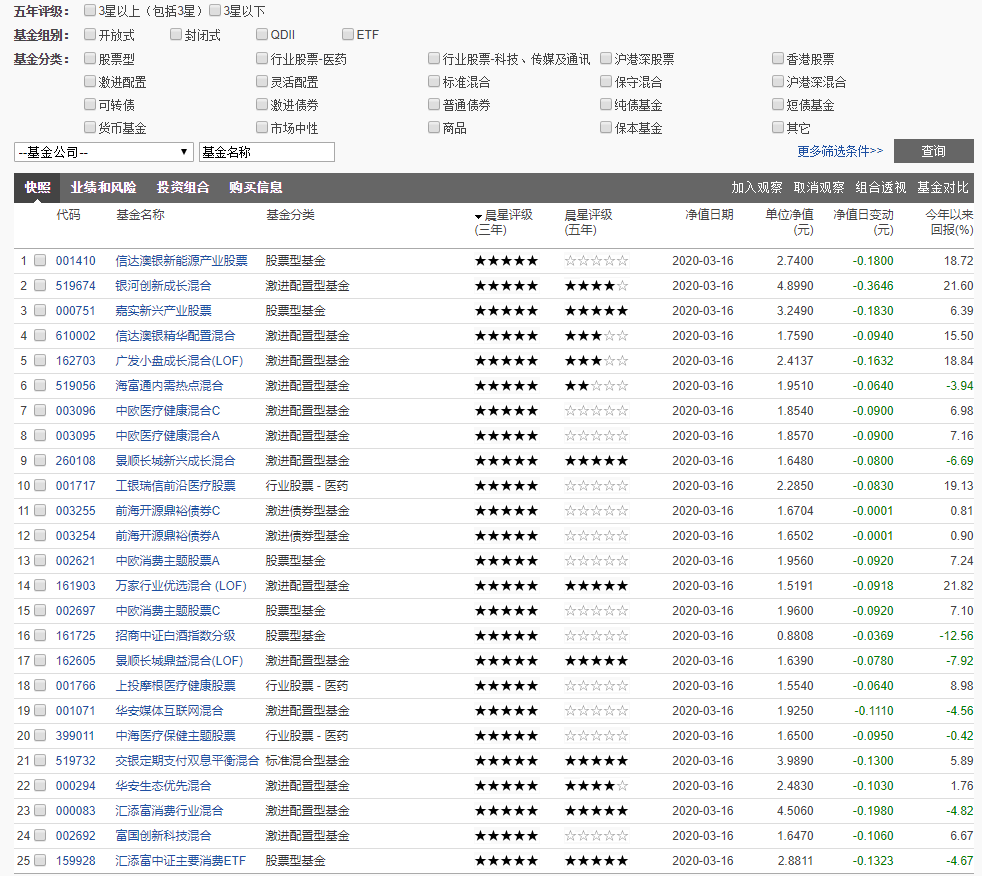Open 基金对比 from the toolbar
982x876 pixels.
pos(943,187)
